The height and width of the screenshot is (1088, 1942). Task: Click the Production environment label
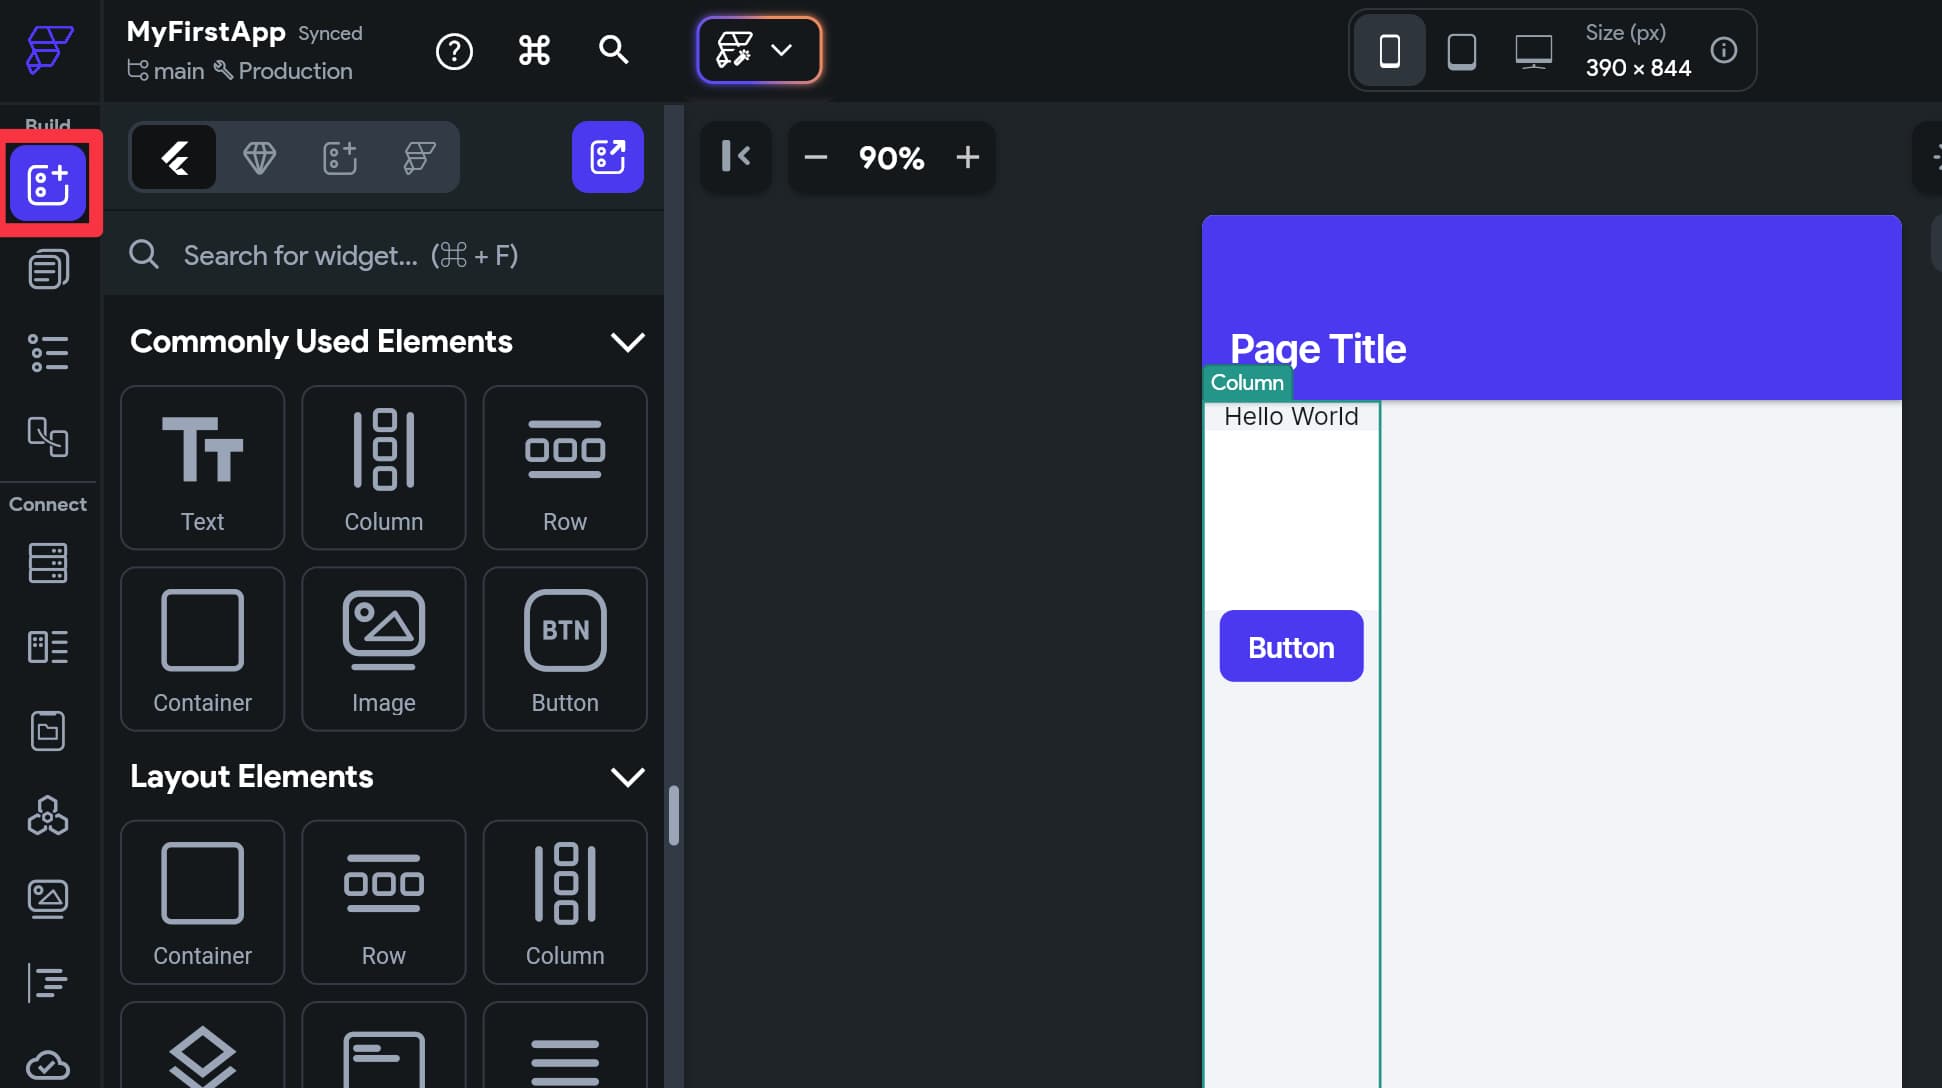283,71
